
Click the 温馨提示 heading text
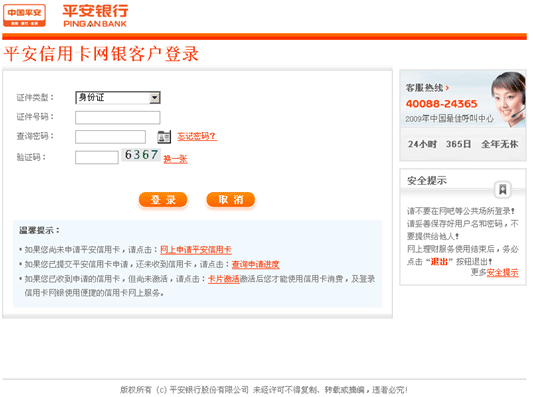39,230
